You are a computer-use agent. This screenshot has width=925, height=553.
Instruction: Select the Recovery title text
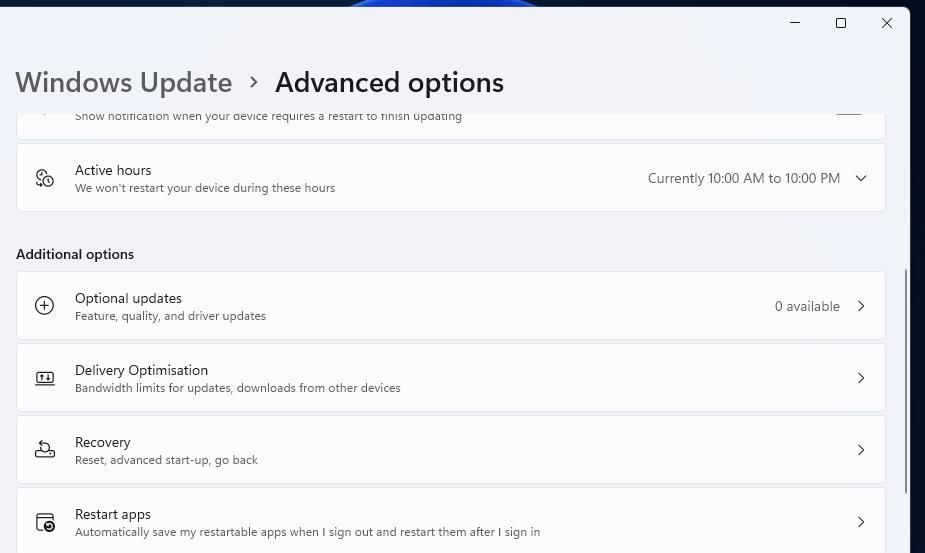[103, 442]
